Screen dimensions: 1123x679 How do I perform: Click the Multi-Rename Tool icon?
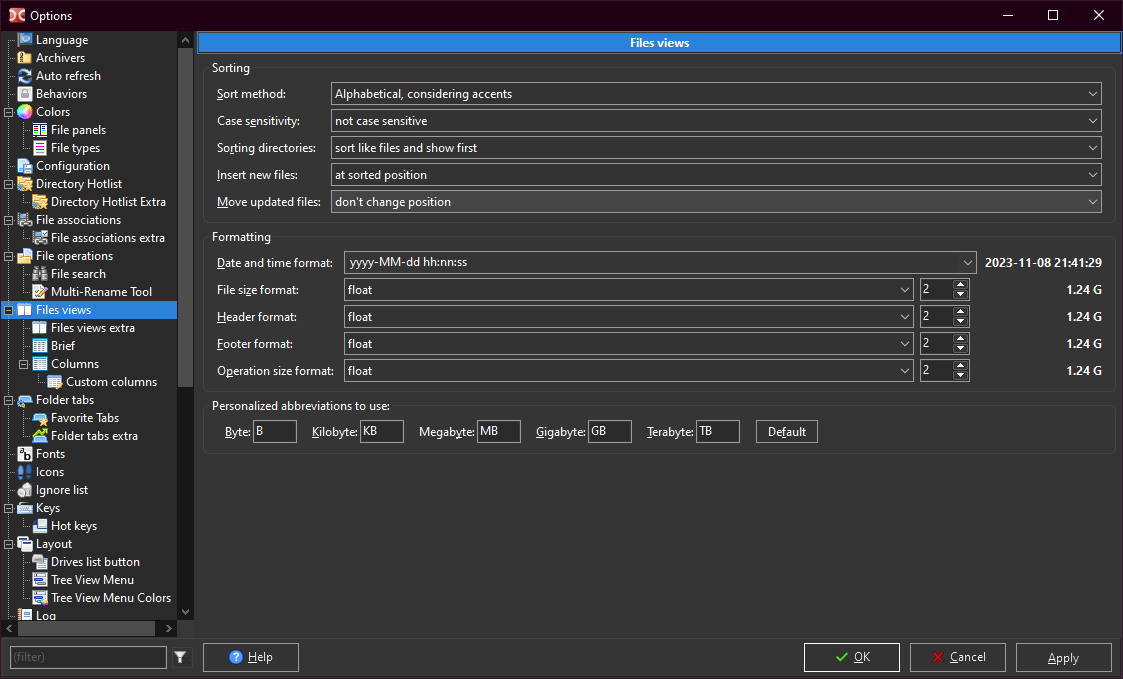[40, 292]
